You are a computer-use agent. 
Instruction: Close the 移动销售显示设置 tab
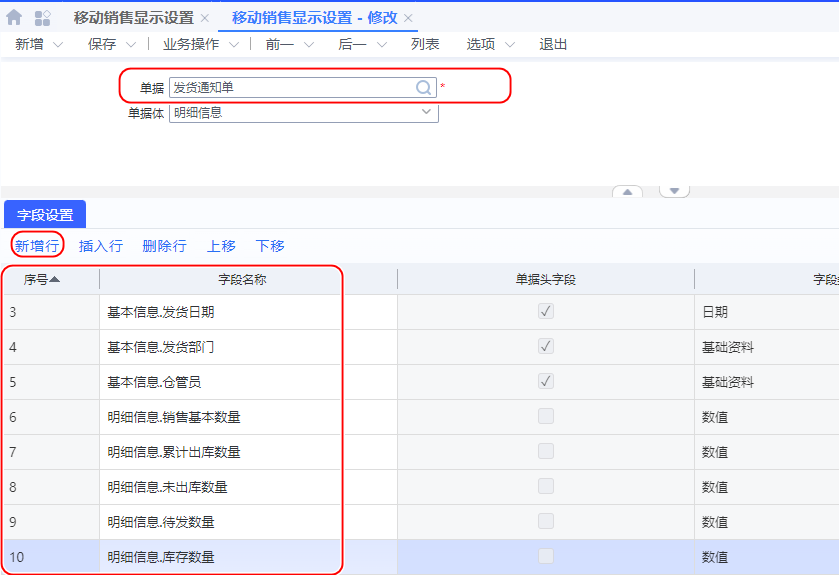(x=205, y=19)
